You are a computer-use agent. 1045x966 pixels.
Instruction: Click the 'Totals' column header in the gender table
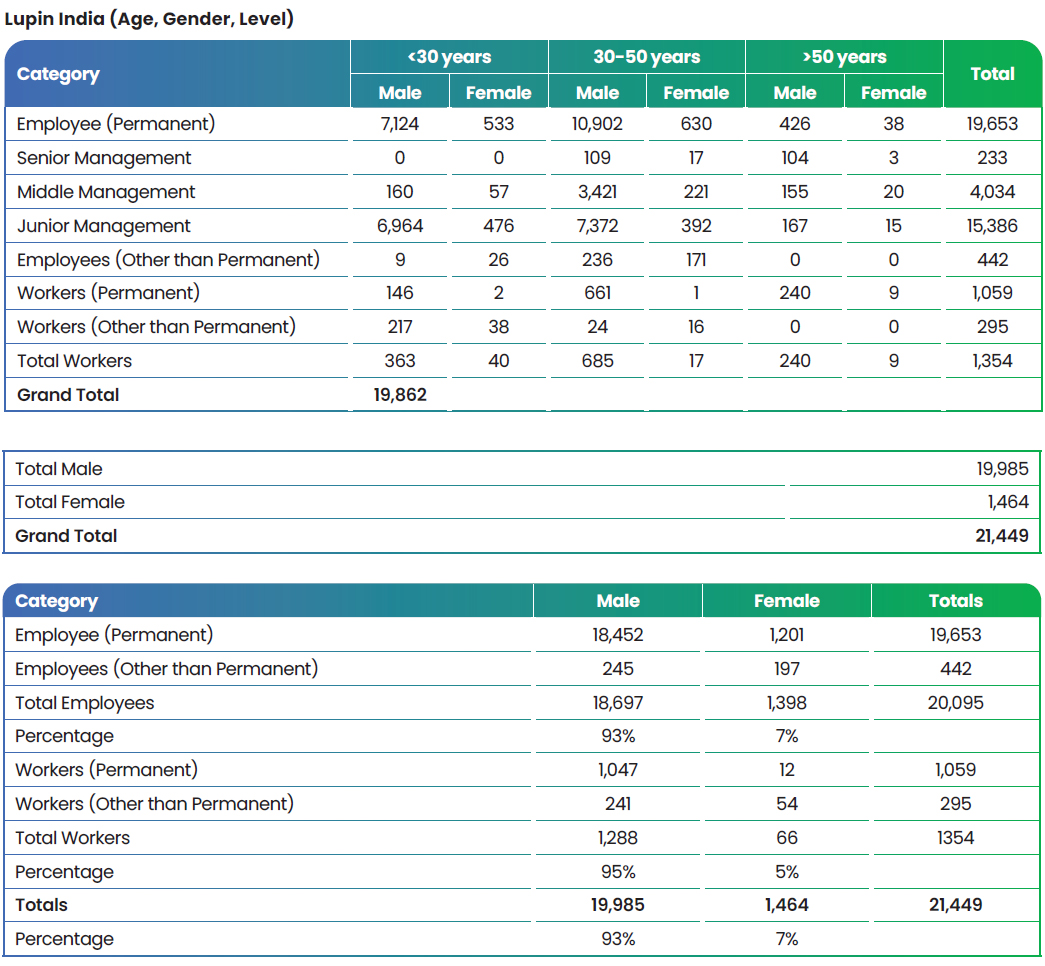pyautogui.click(x=956, y=601)
